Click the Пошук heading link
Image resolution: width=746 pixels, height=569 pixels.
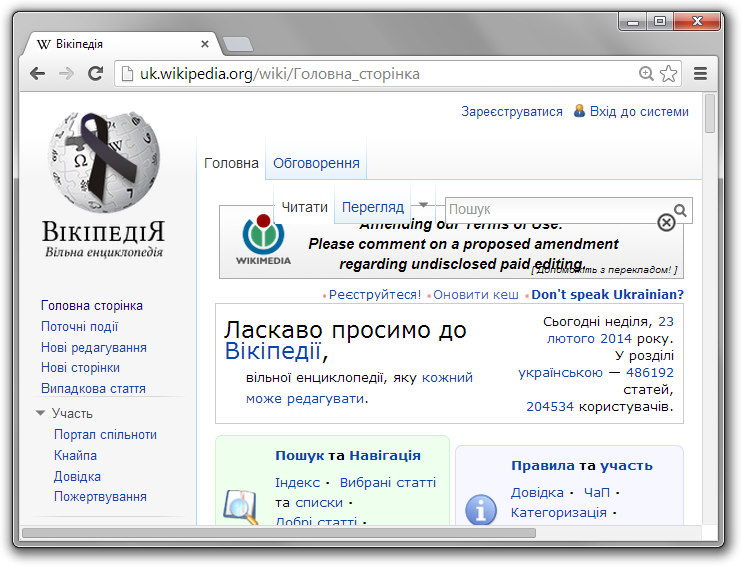tap(300, 456)
